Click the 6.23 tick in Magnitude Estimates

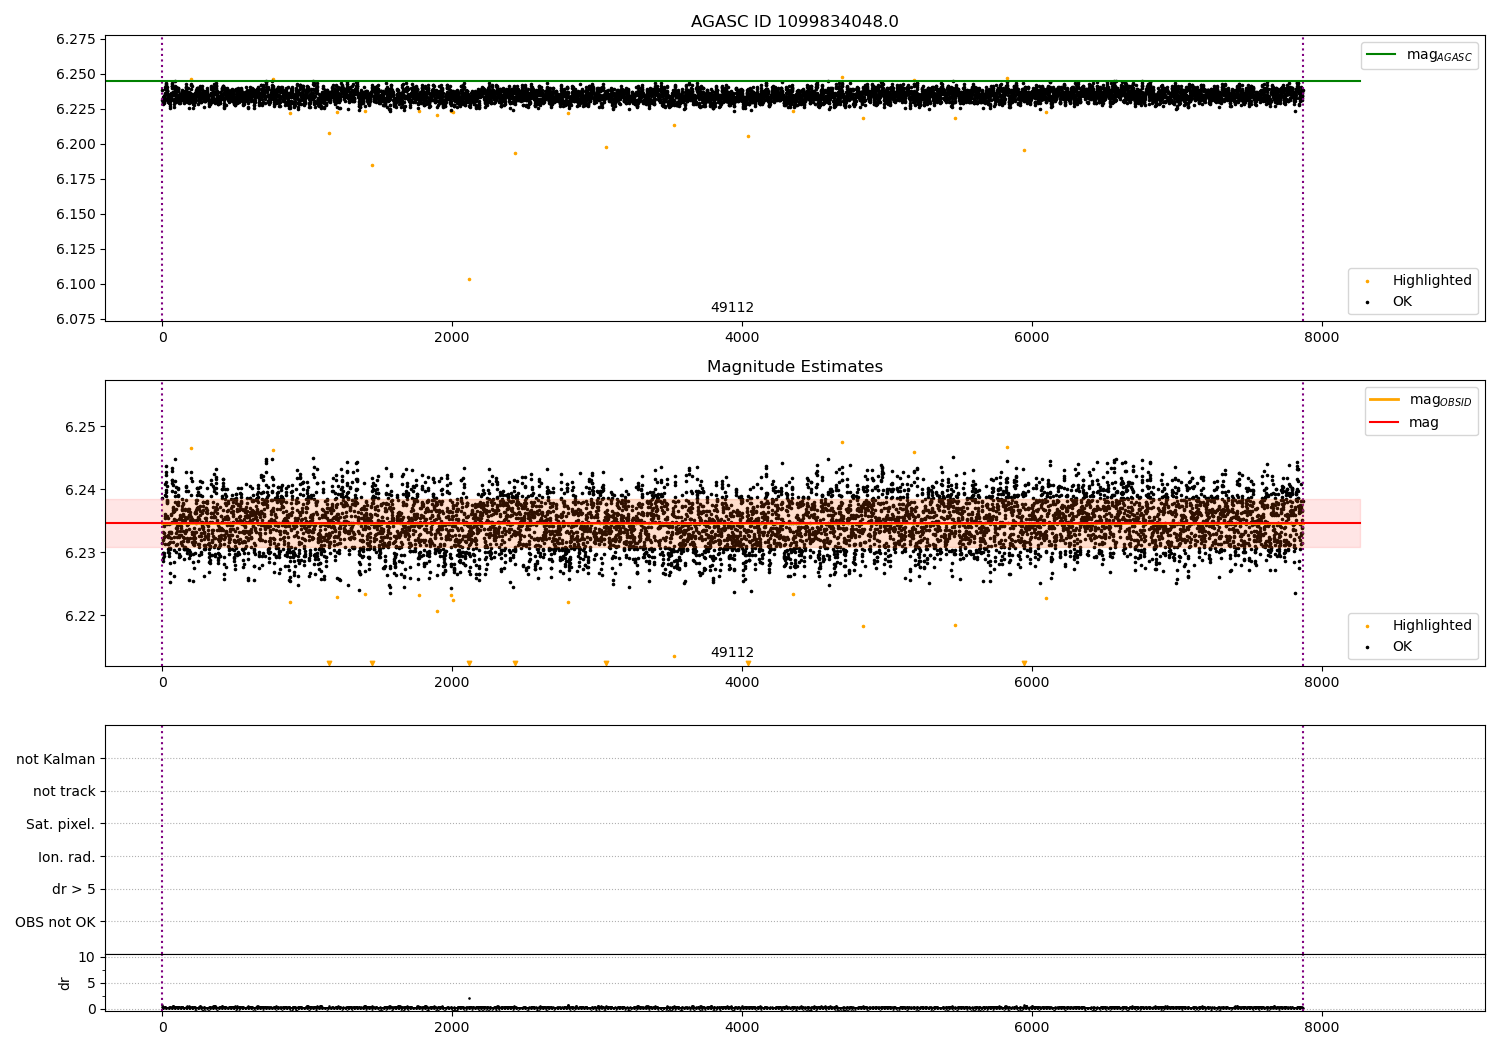pyautogui.click(x=81, y=554)
